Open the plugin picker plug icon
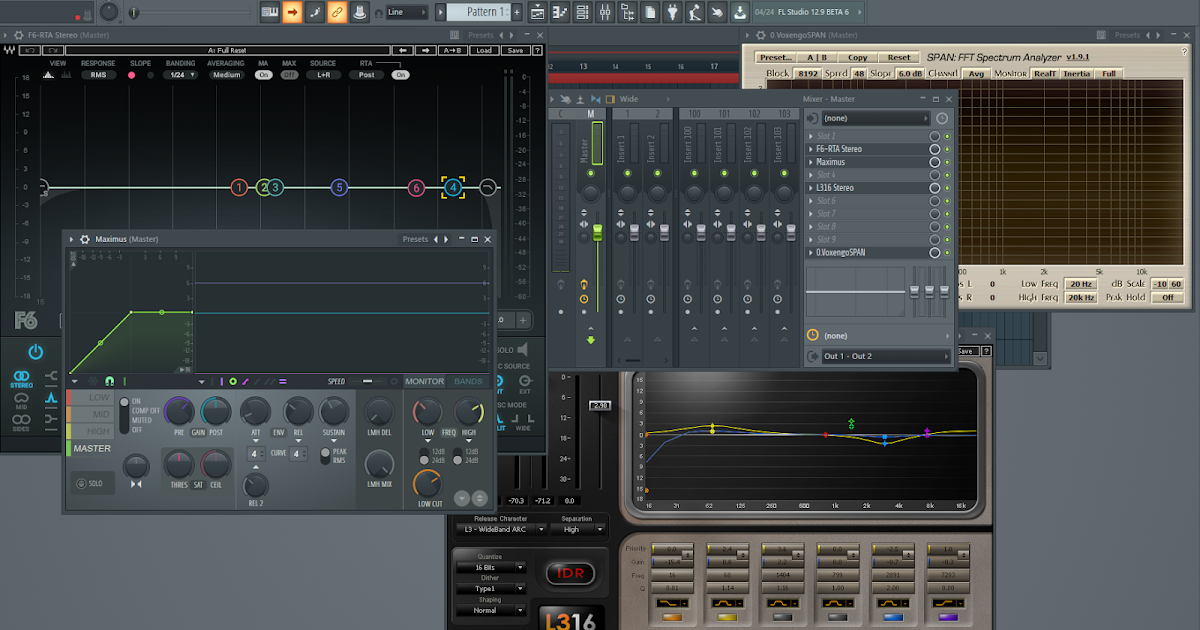The image size is (1200, 630). point(672,12)
